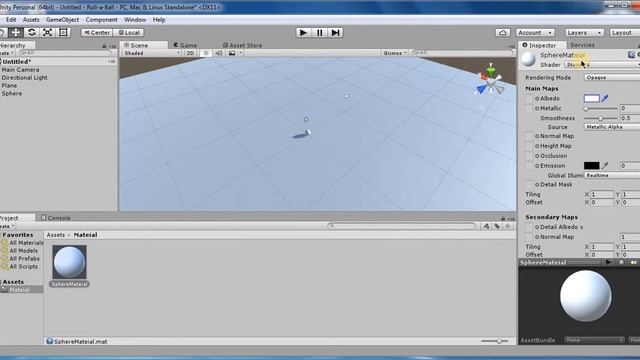Viewport: 640px width, 360px height.
Task: Toggle scene audio speaker icon
Action: [x=219, y=53]
